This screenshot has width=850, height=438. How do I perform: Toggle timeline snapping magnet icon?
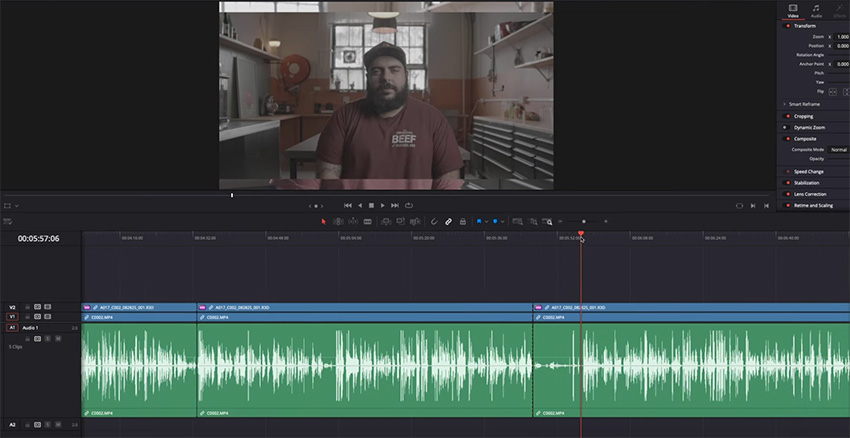tap(434, 221)
